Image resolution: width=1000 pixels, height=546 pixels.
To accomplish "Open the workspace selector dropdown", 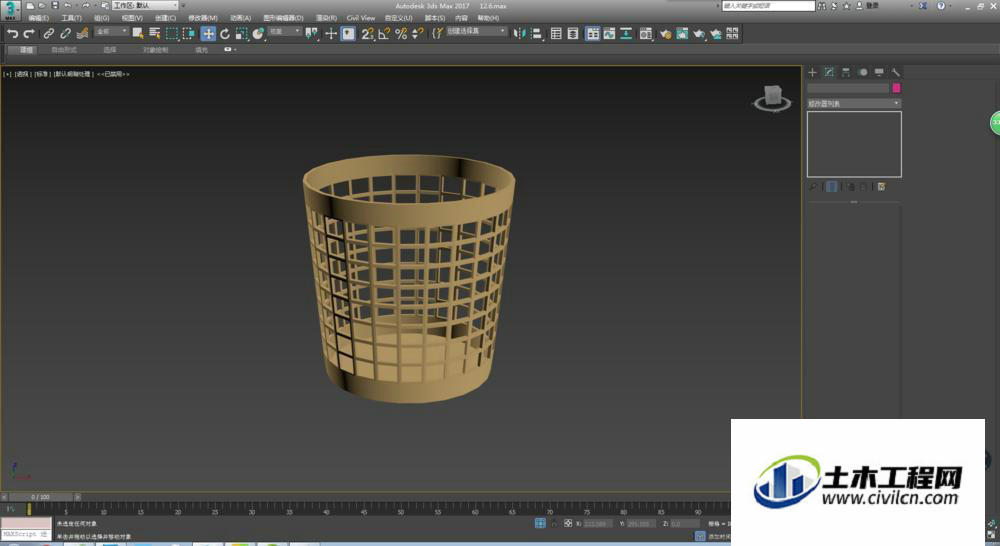I will 145,5.
